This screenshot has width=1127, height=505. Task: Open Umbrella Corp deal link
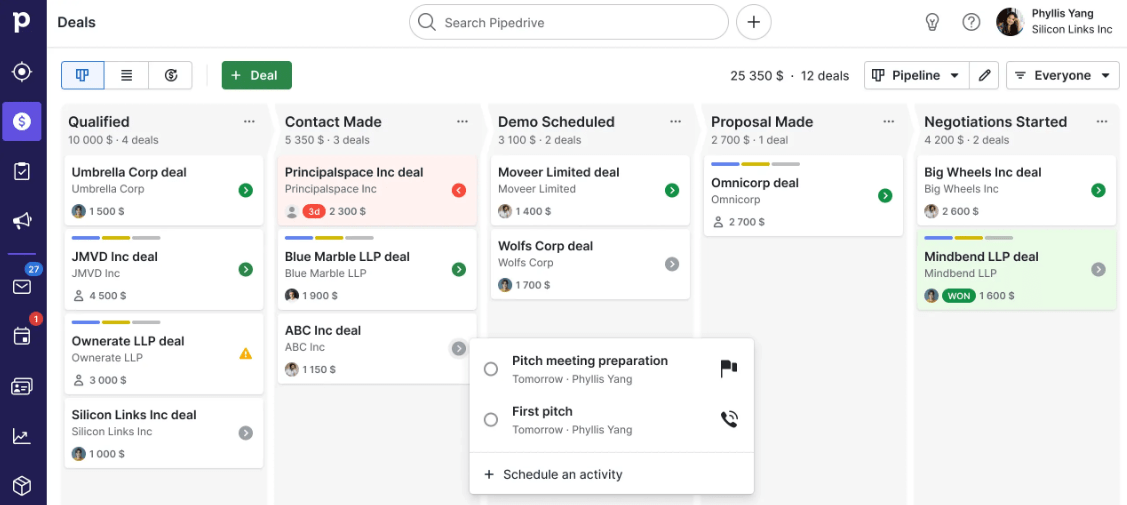129,172
